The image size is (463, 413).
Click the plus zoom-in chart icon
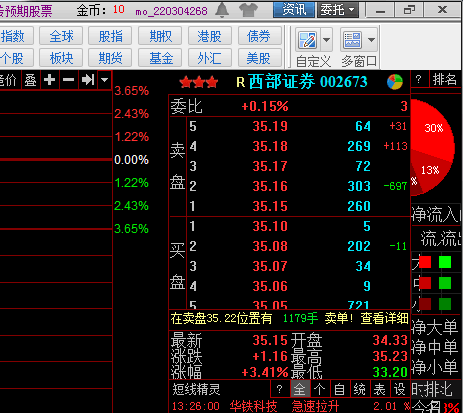click(x=50, y=80)
